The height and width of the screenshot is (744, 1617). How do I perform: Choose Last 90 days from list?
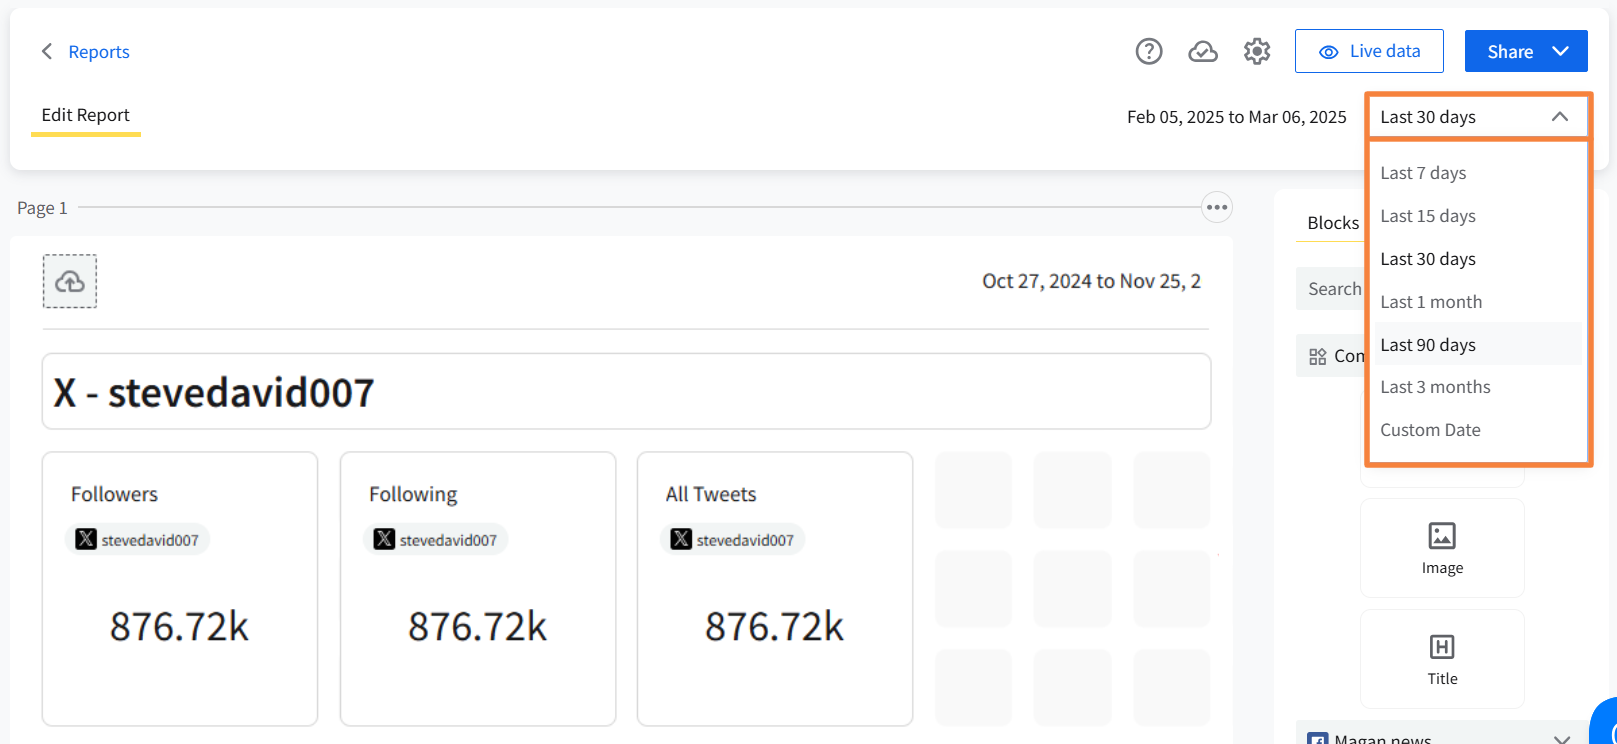pyautogui.click(x=1428, y=345)
